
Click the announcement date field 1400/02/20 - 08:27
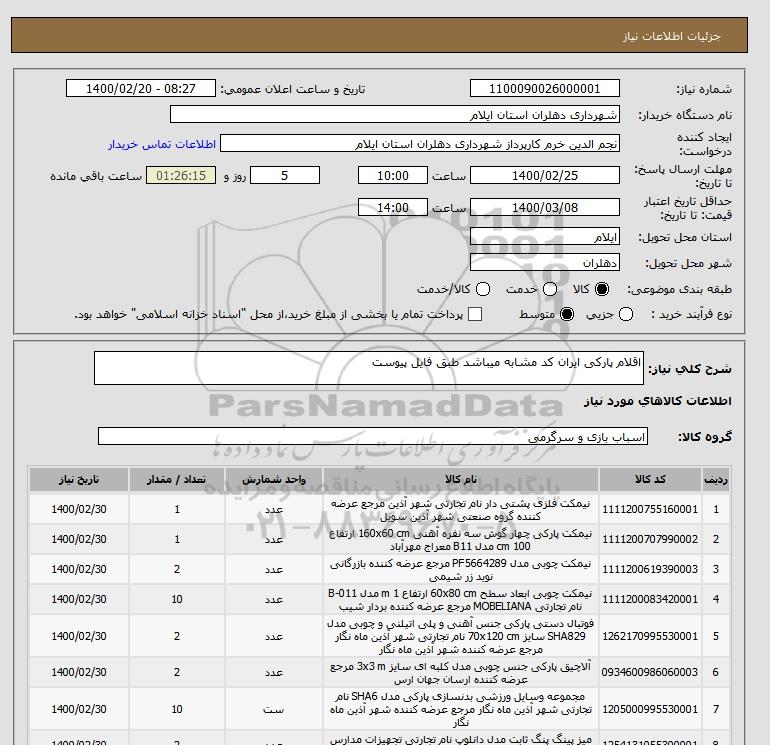[x=140, y=88]
